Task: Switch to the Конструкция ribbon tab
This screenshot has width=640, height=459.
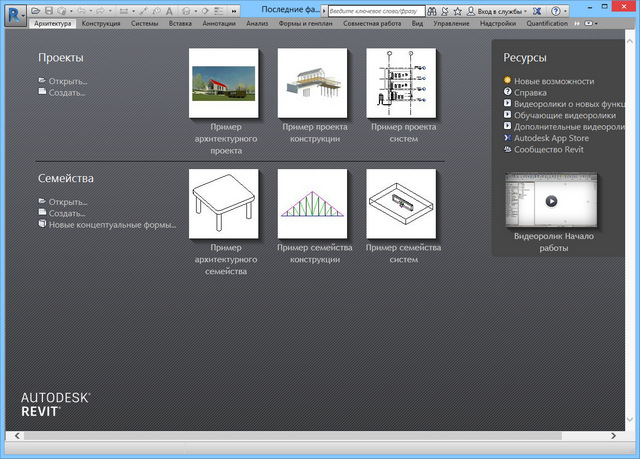Action: (x=101, y=22)
